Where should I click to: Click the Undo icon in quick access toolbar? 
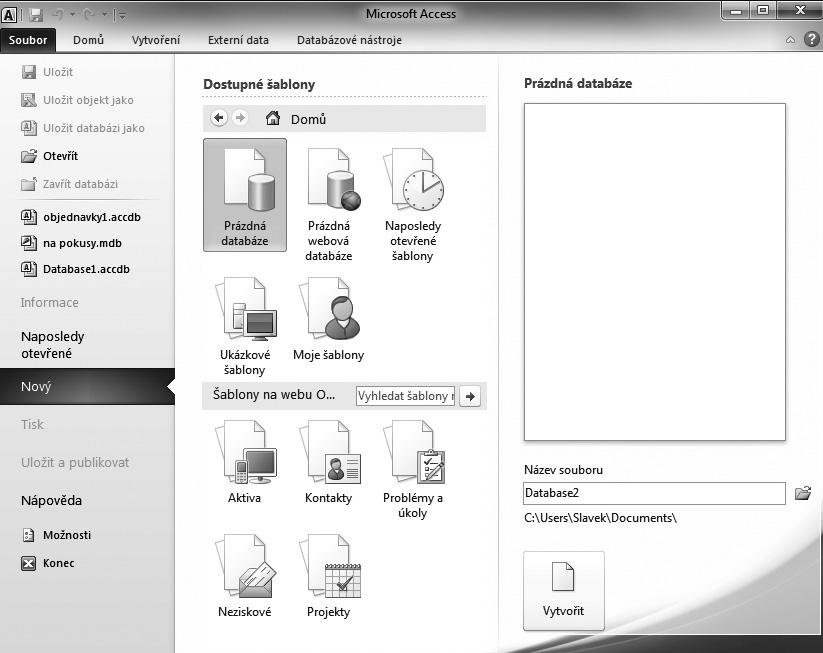(x=58, y=15)
